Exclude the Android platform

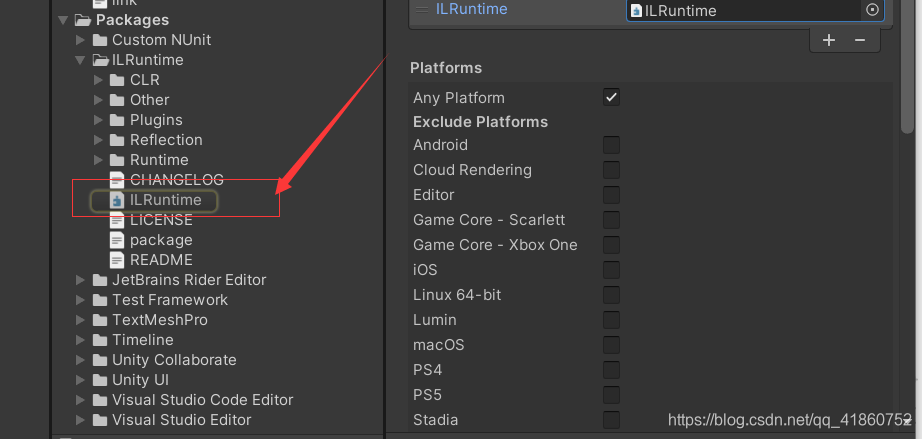(611, 145)
